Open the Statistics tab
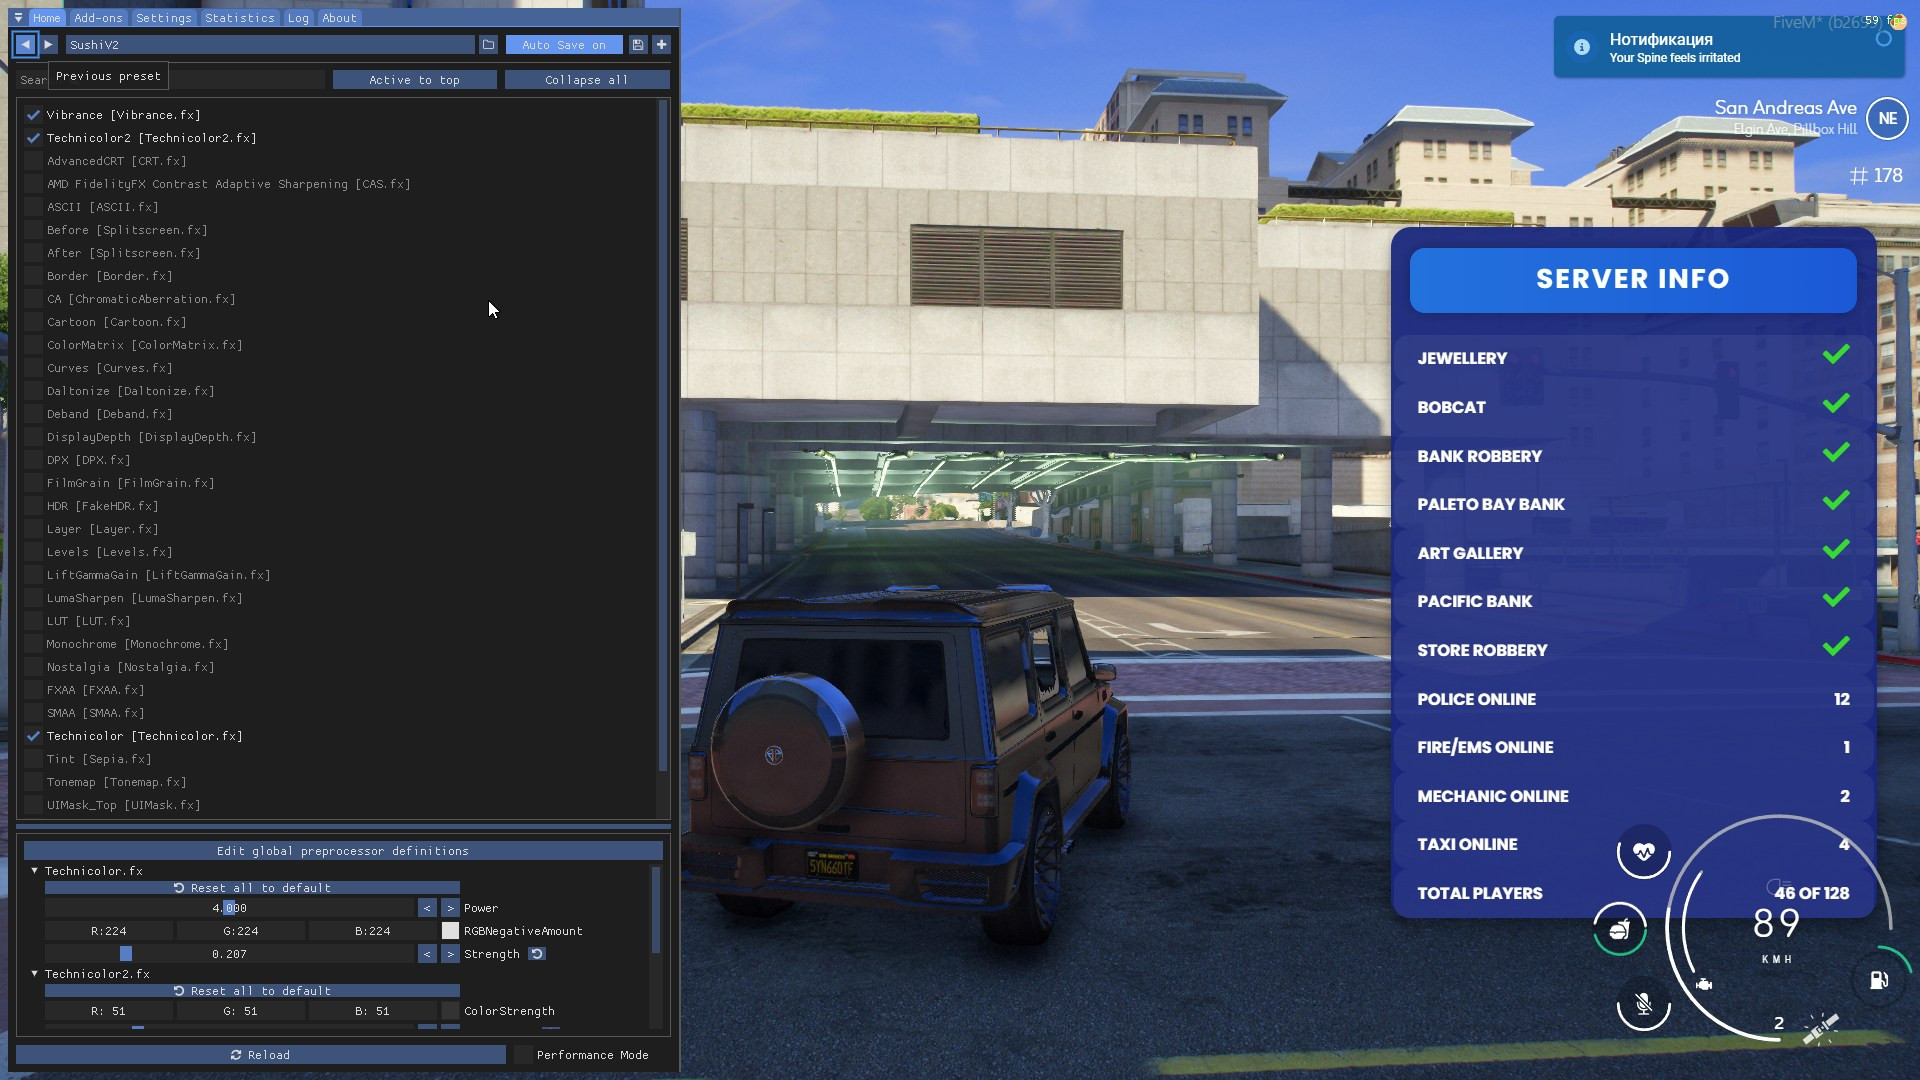 (x=240, y=18)
